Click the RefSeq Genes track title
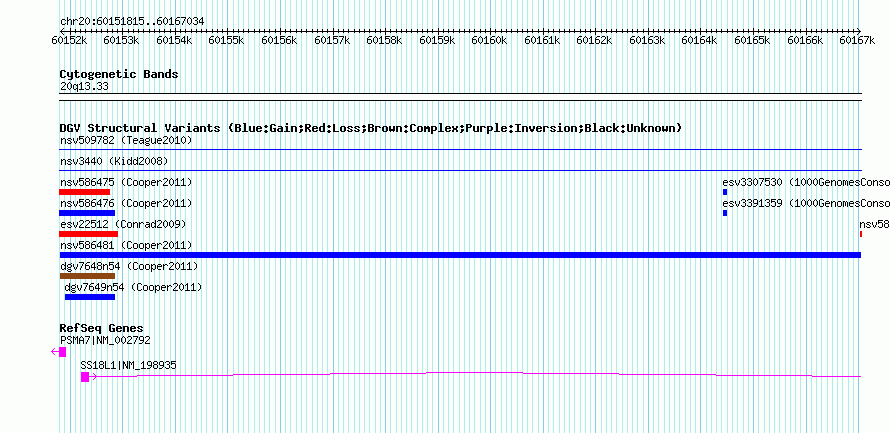Screen dimensions: 890x433 [101, 328]
